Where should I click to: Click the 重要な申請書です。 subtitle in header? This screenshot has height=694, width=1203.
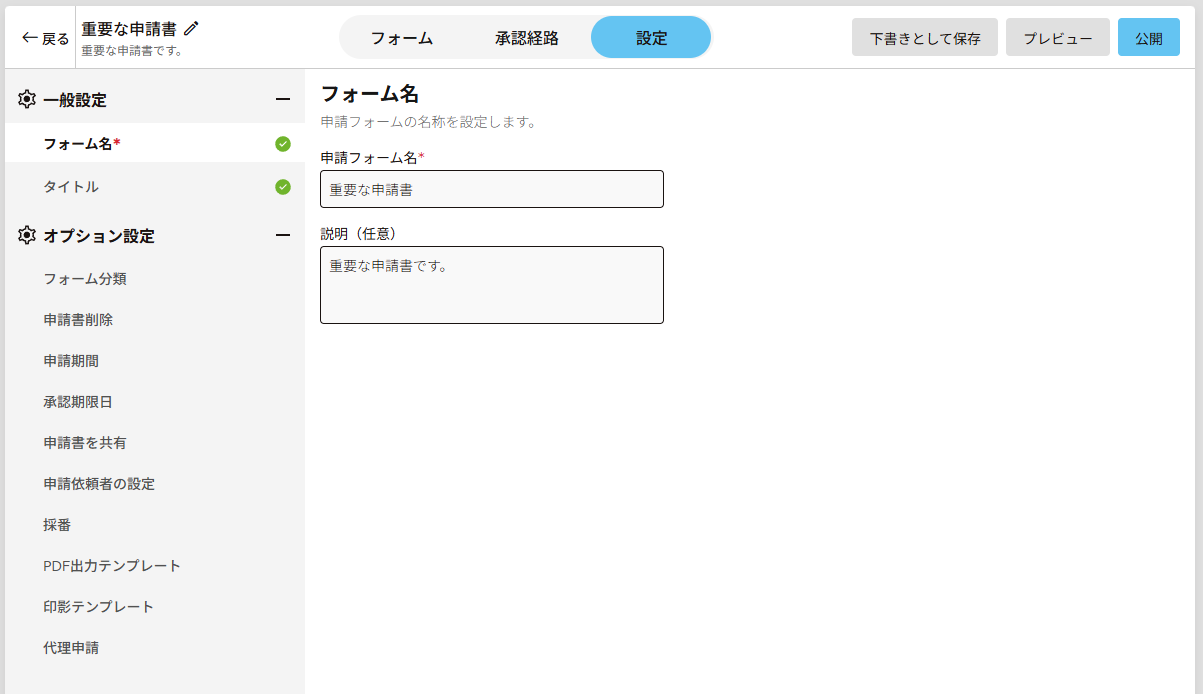point(132,50)
